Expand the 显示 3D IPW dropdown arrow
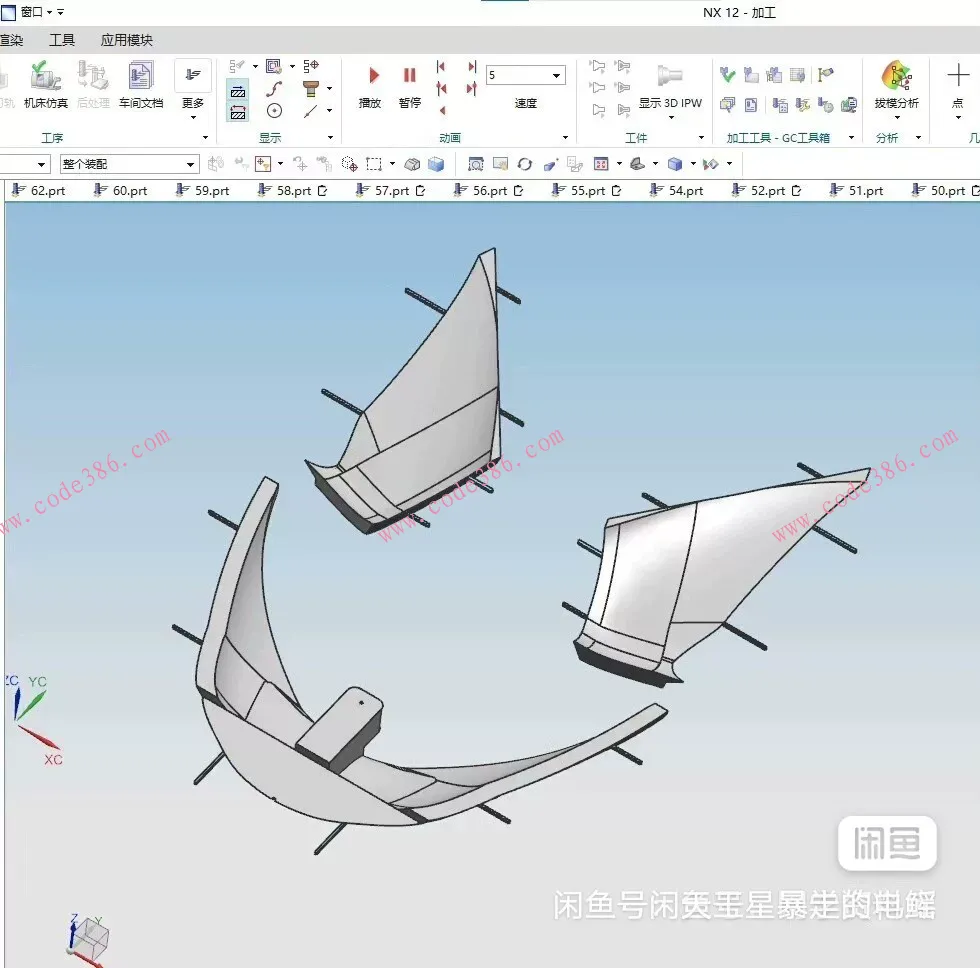This screenshot has width=980, height=968. 671,117
